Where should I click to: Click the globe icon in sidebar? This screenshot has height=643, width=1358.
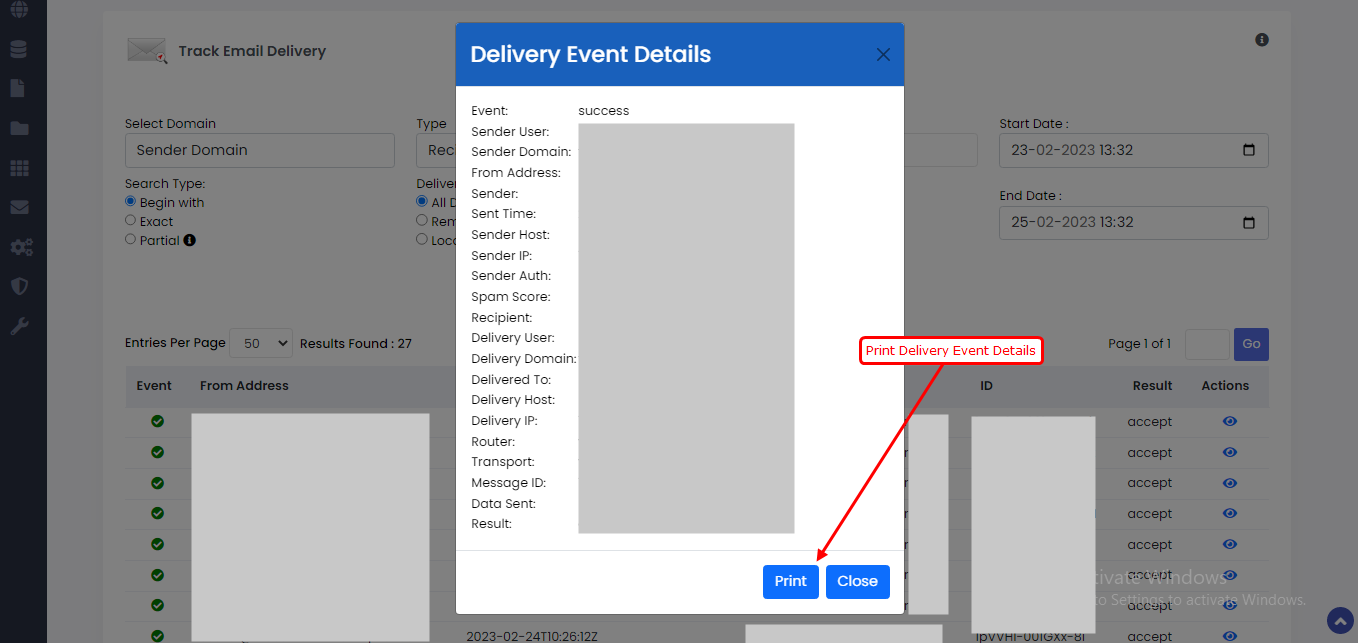click(x=19, y=10)
